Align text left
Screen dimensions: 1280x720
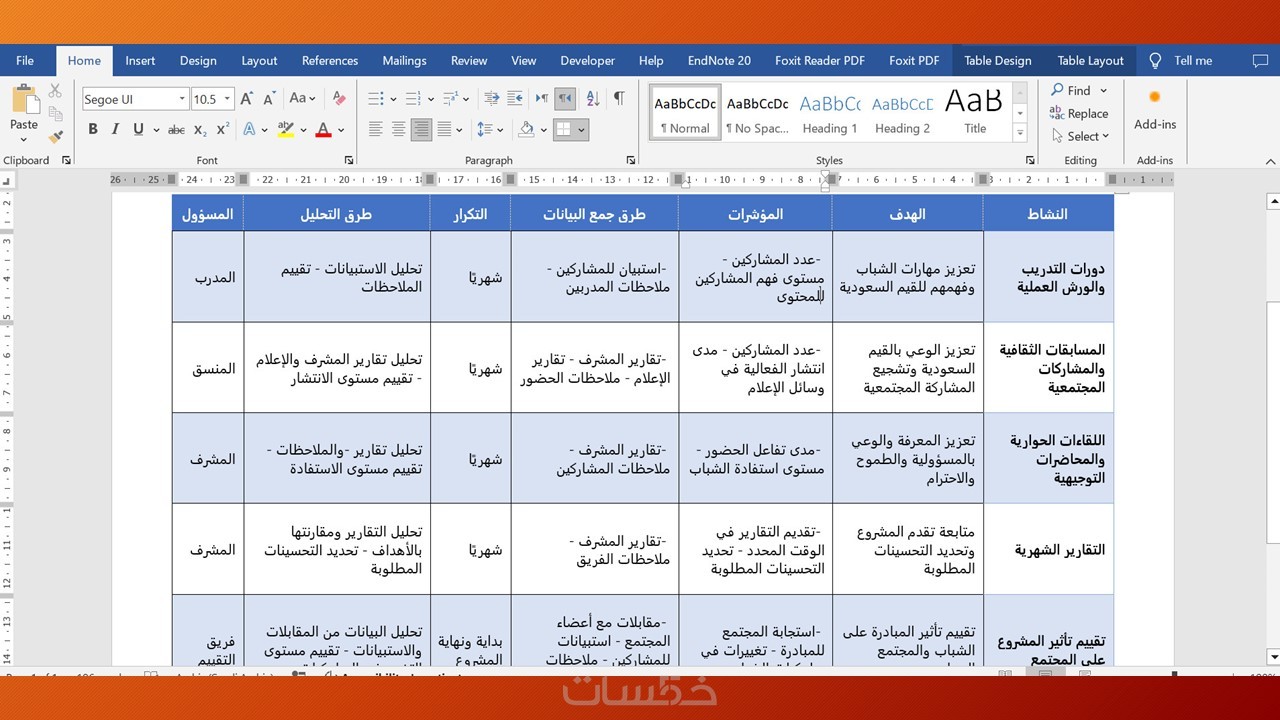376,129
